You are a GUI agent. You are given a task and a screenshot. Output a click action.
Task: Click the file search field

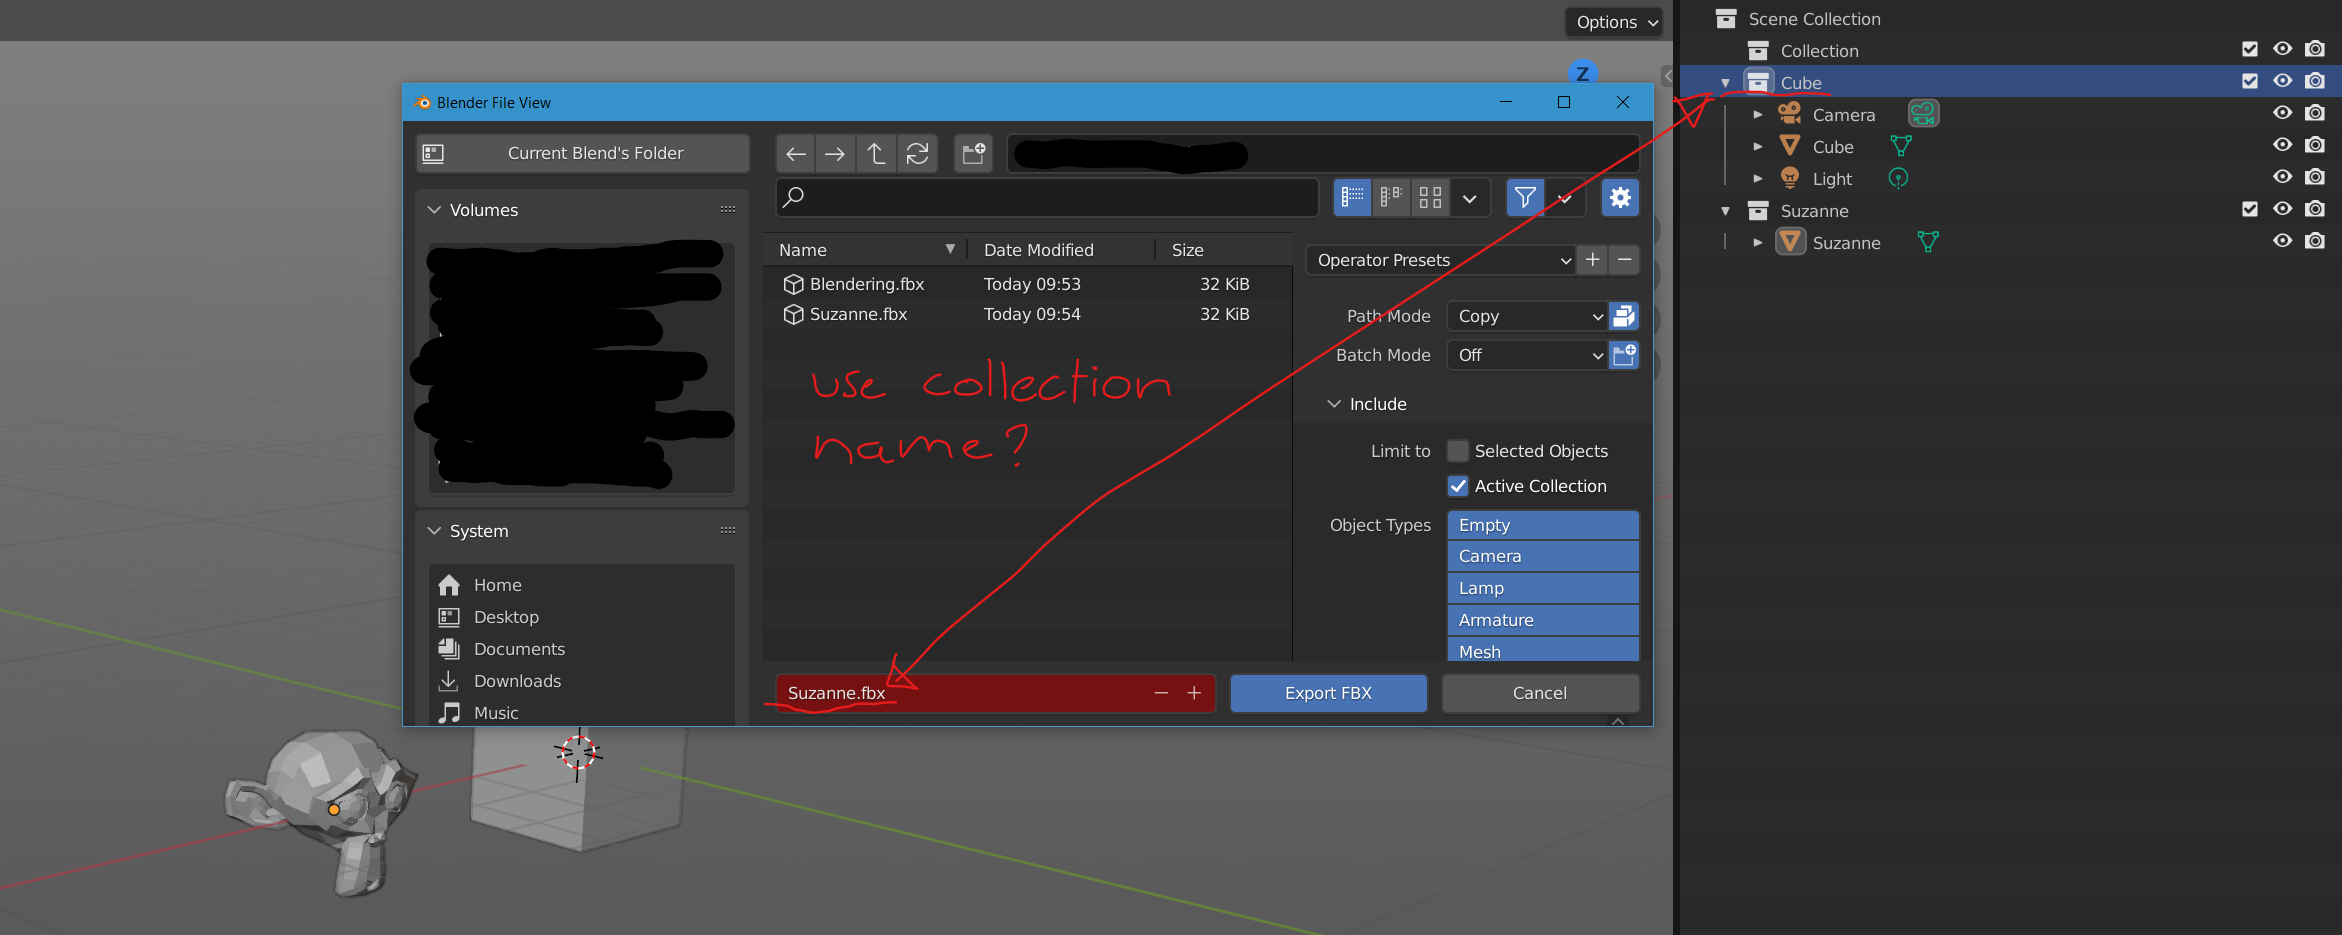click(1047, 197)
